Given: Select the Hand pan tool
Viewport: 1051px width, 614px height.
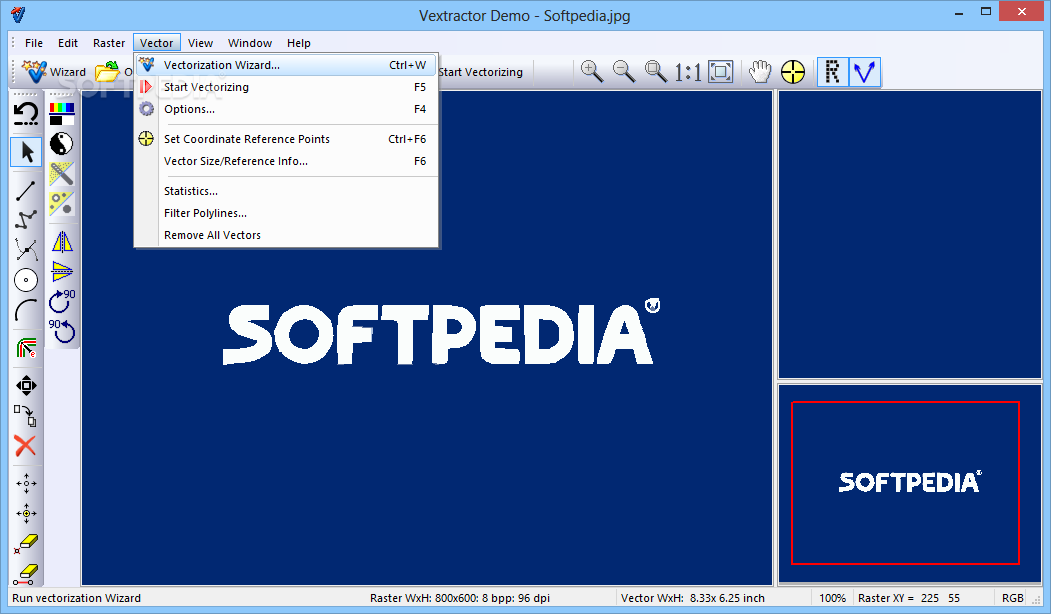Looking at the screenshot, I should [x=760, y=72].
